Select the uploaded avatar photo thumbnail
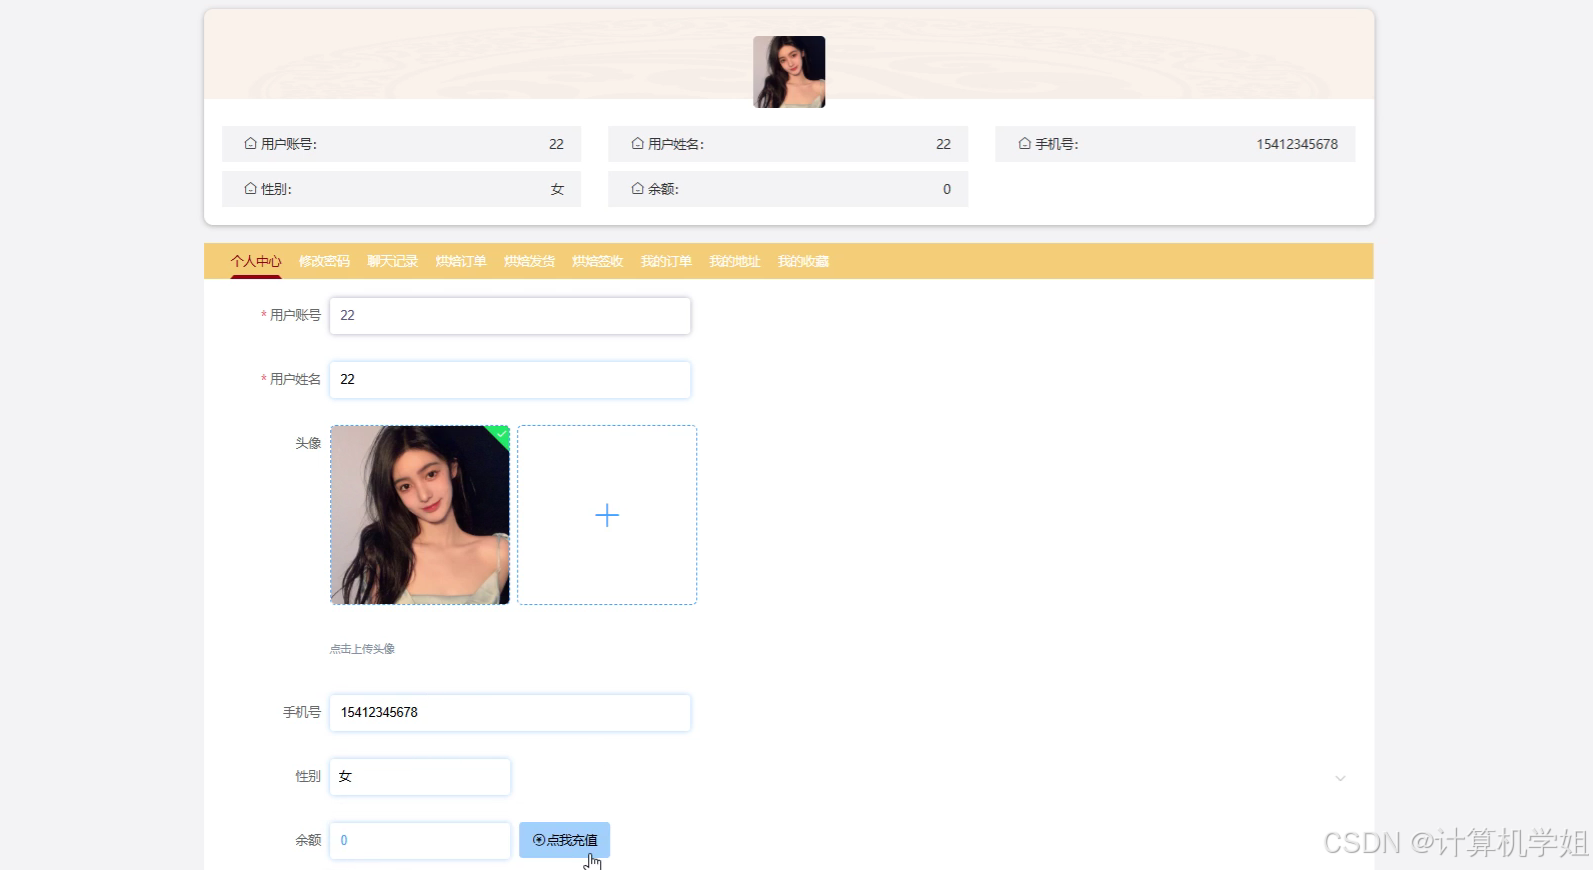Screen dimensions: 1593x870 (420, 515)
